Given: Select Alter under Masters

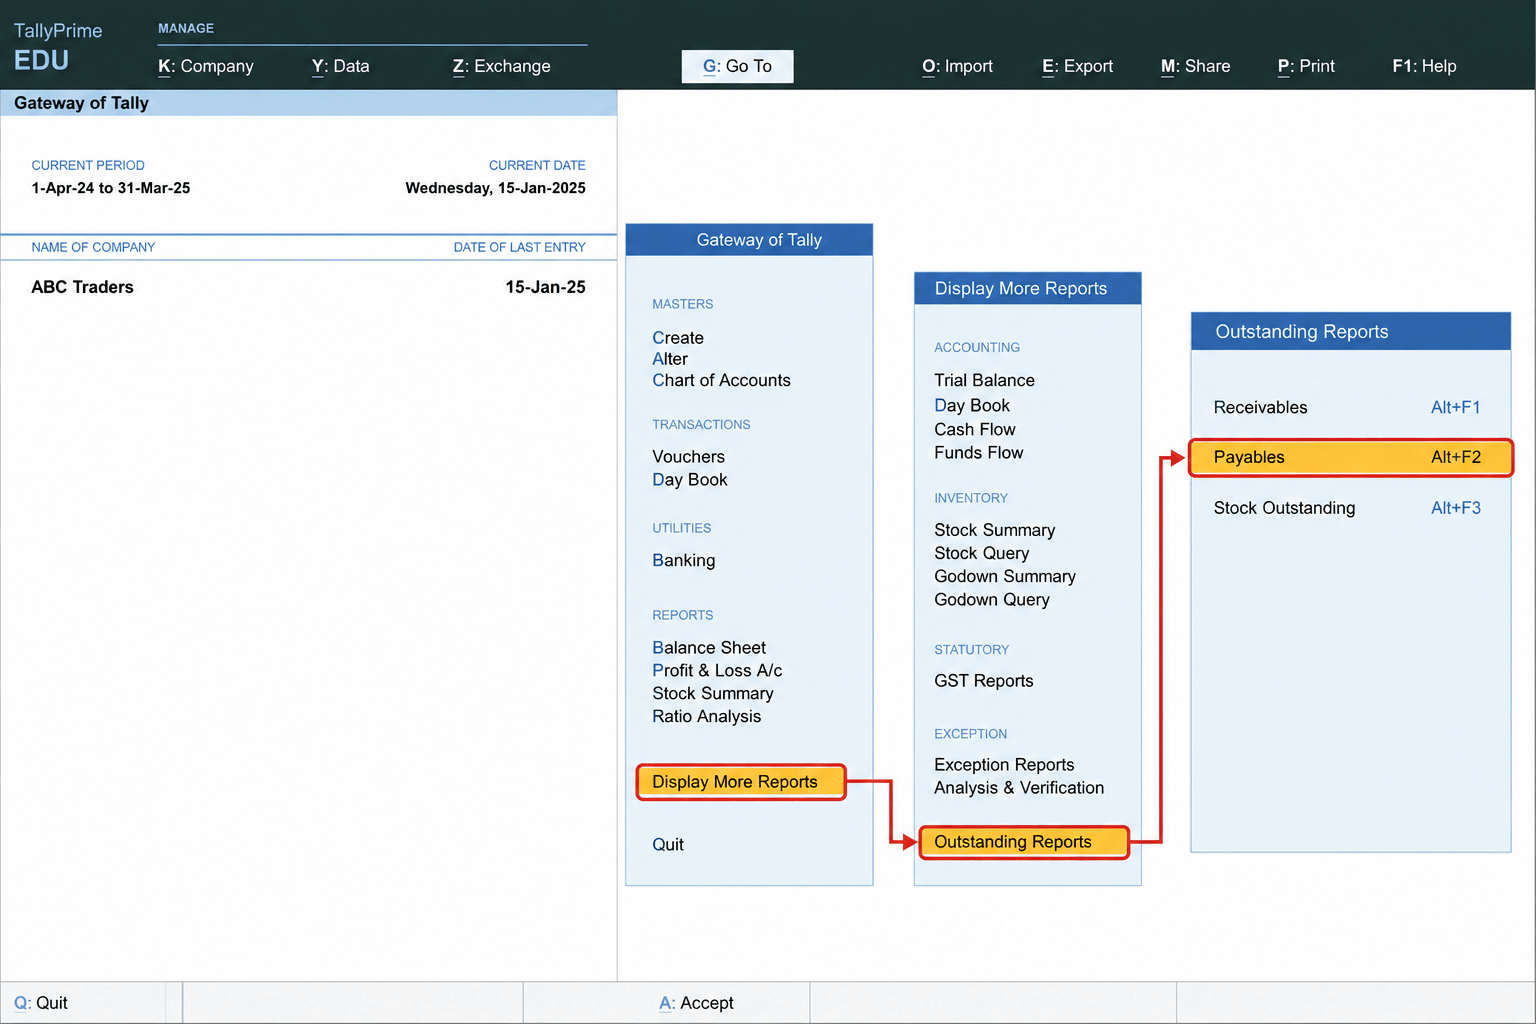Looking at the screenshot, I should click(x=670, y=359).
